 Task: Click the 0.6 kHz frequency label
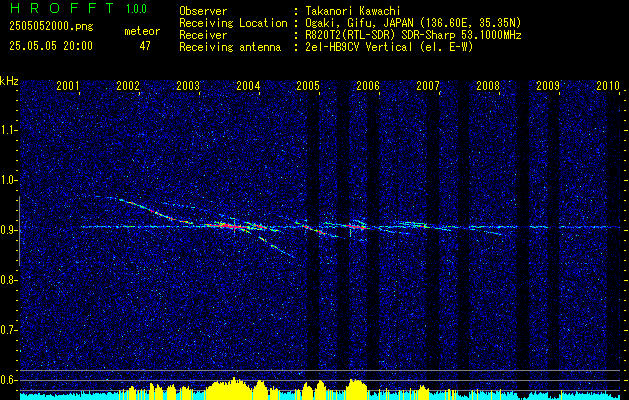(8, 380)
